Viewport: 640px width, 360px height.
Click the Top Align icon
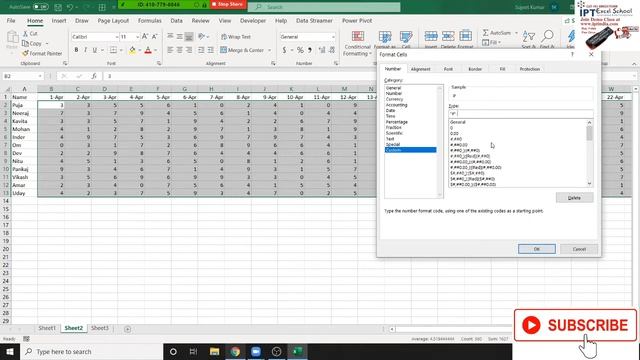170,37
